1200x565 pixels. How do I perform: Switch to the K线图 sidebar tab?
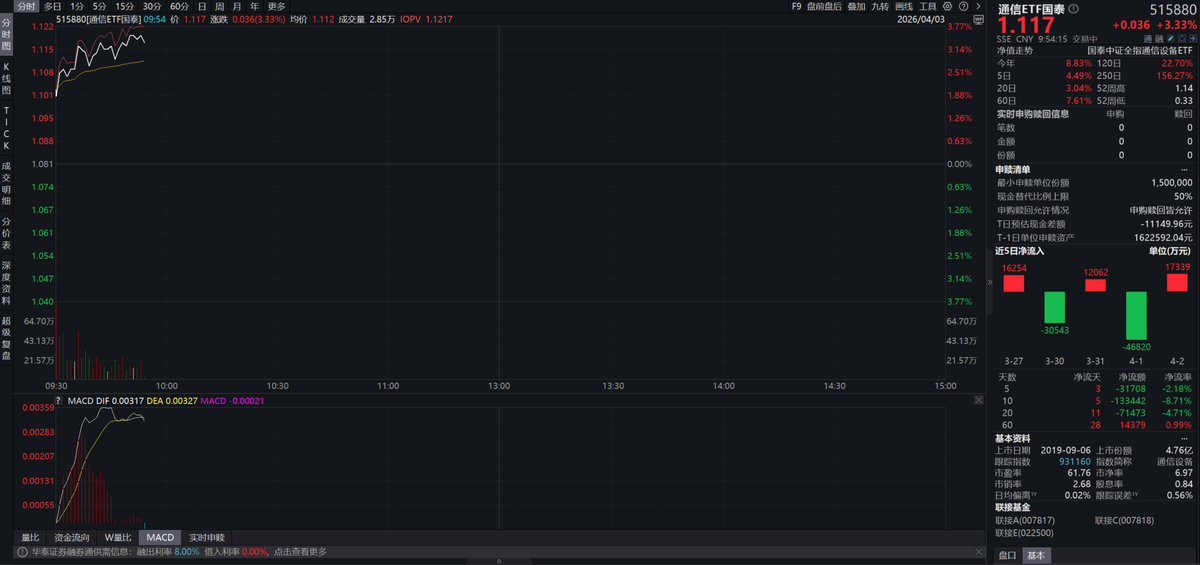[6, 78]
